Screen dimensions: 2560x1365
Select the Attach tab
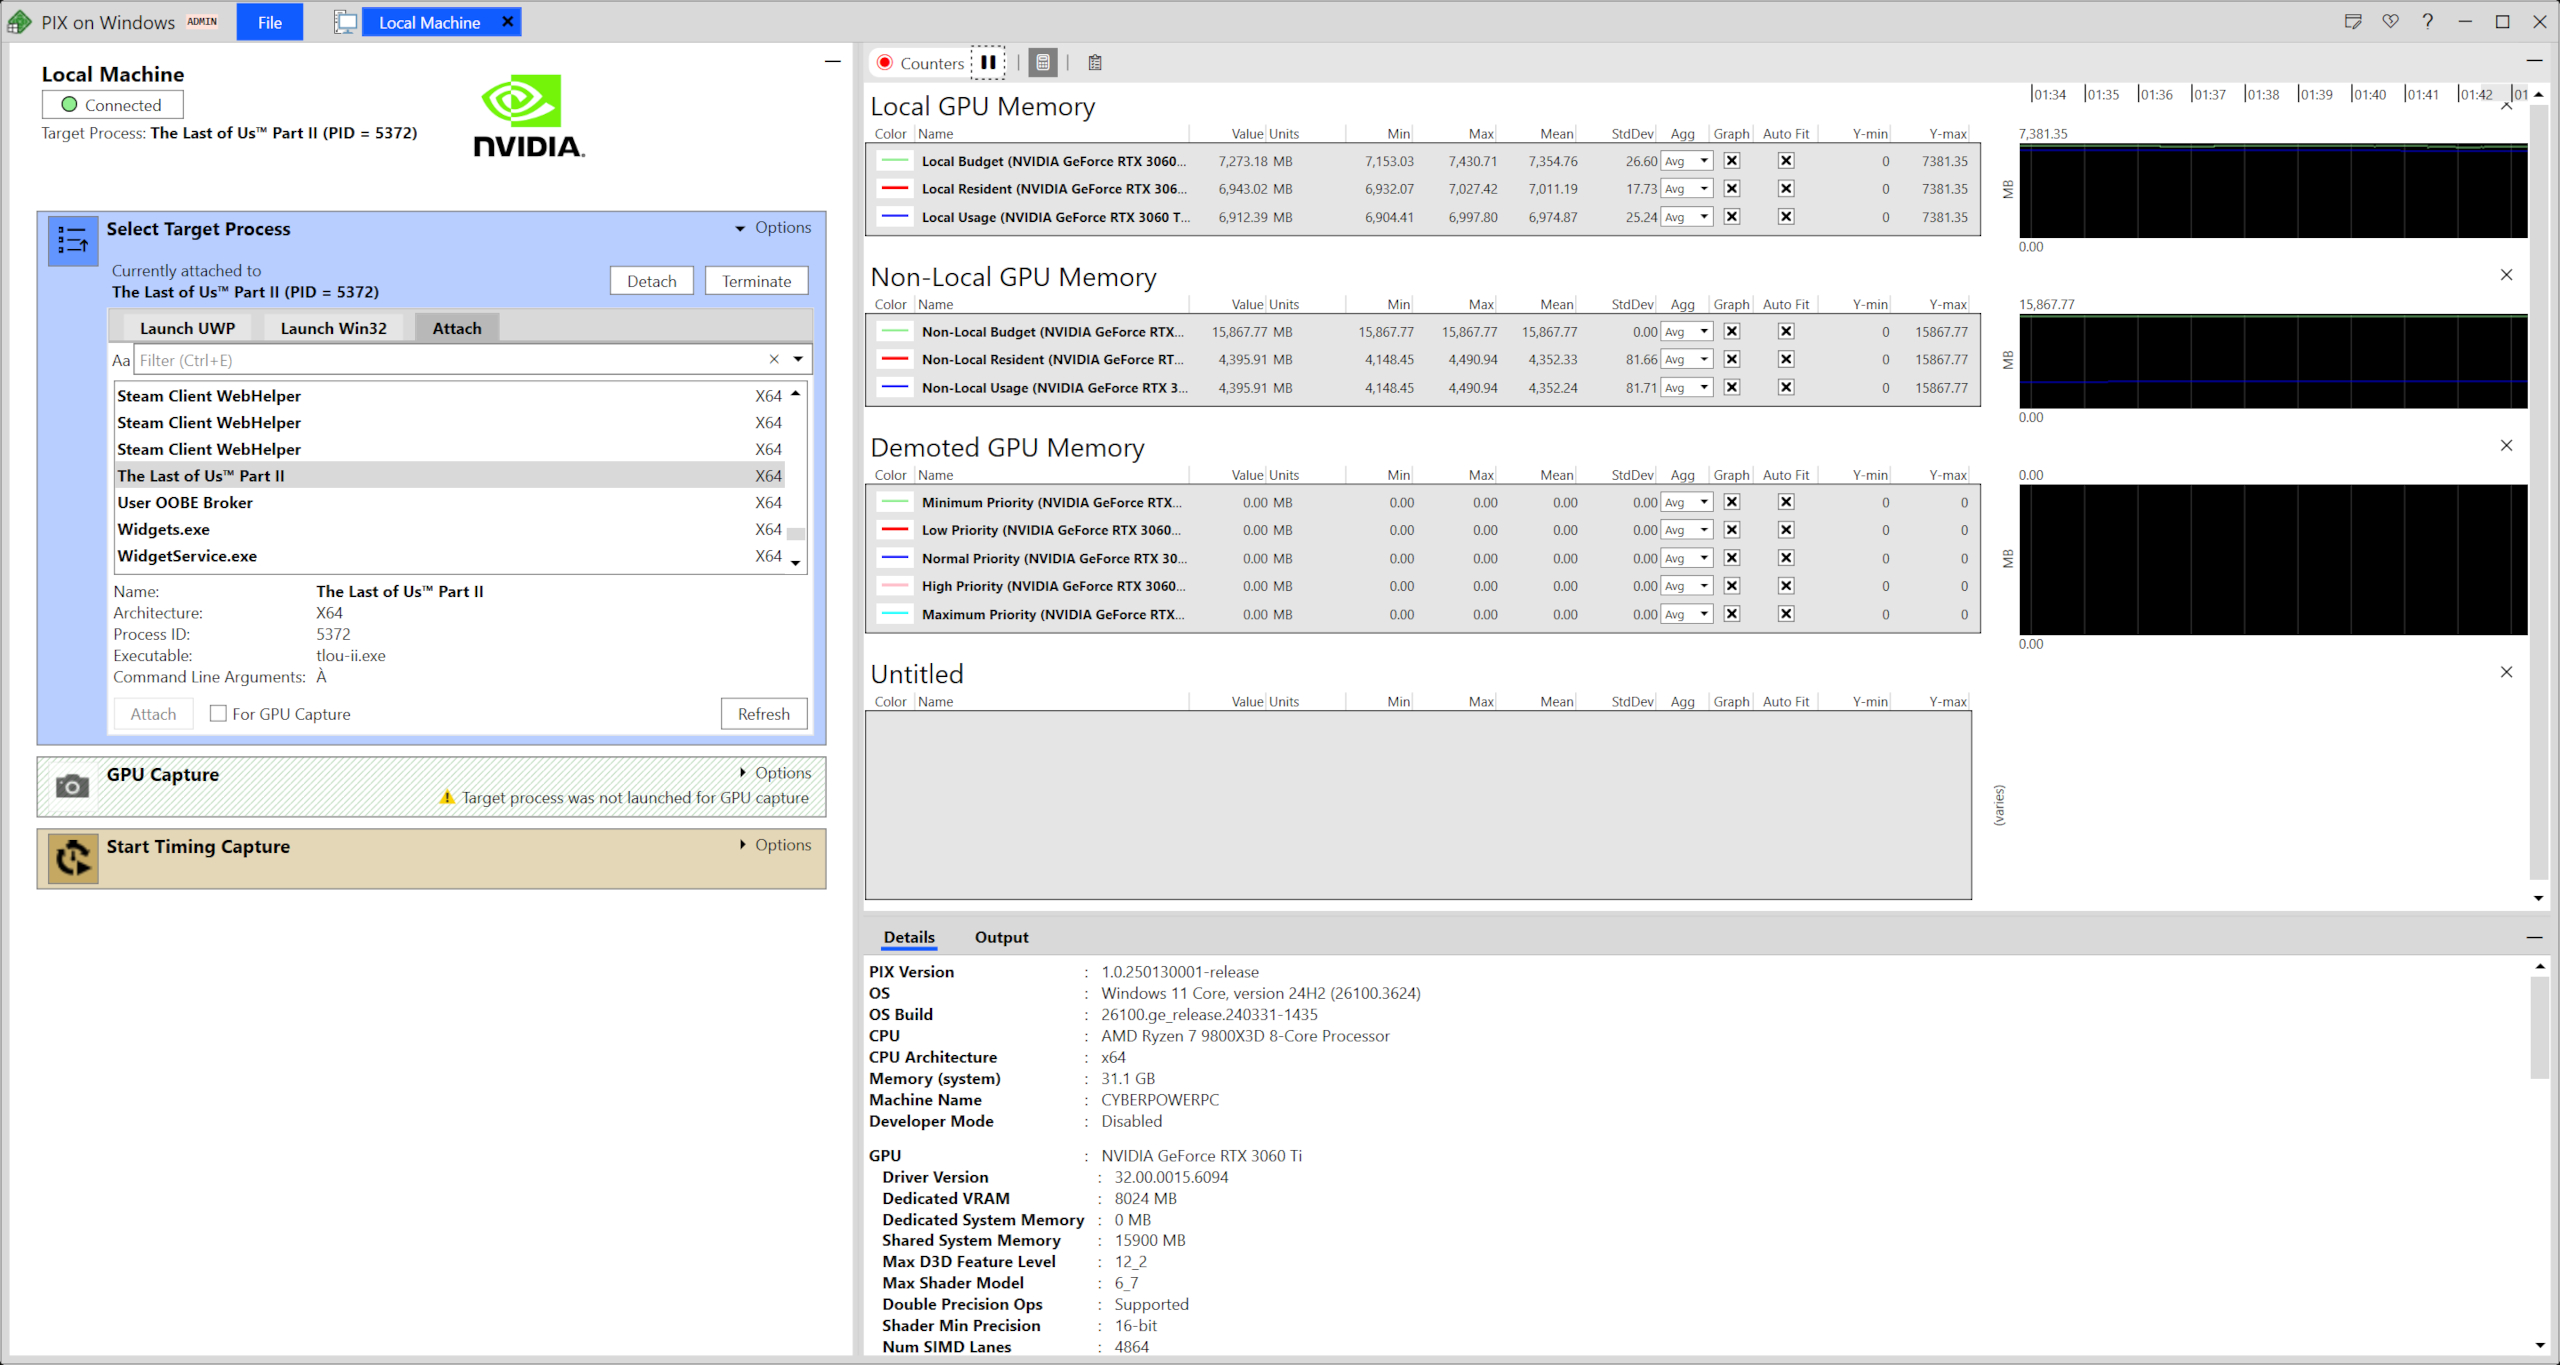457,328
